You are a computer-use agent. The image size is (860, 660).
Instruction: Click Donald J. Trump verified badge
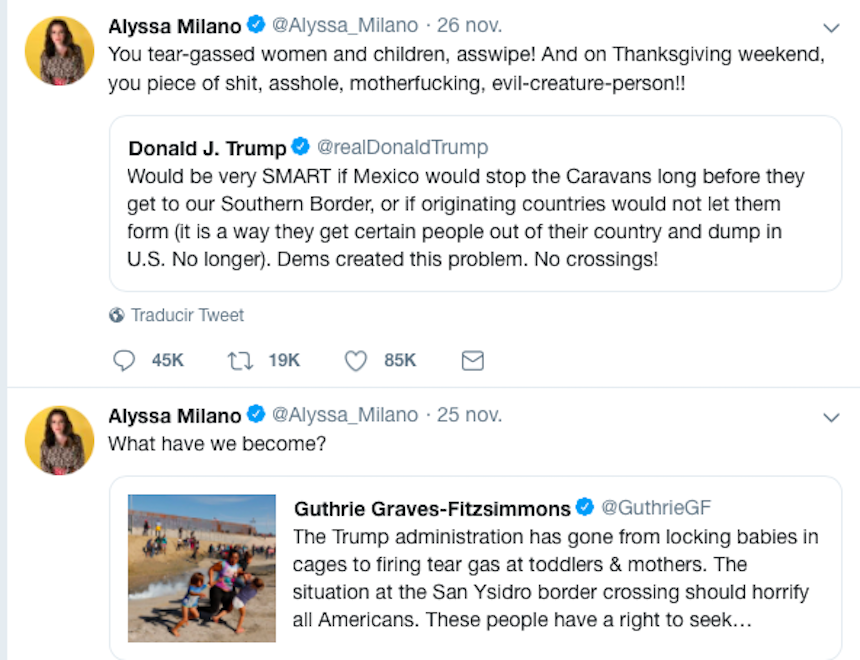click(x=300, y=148)
